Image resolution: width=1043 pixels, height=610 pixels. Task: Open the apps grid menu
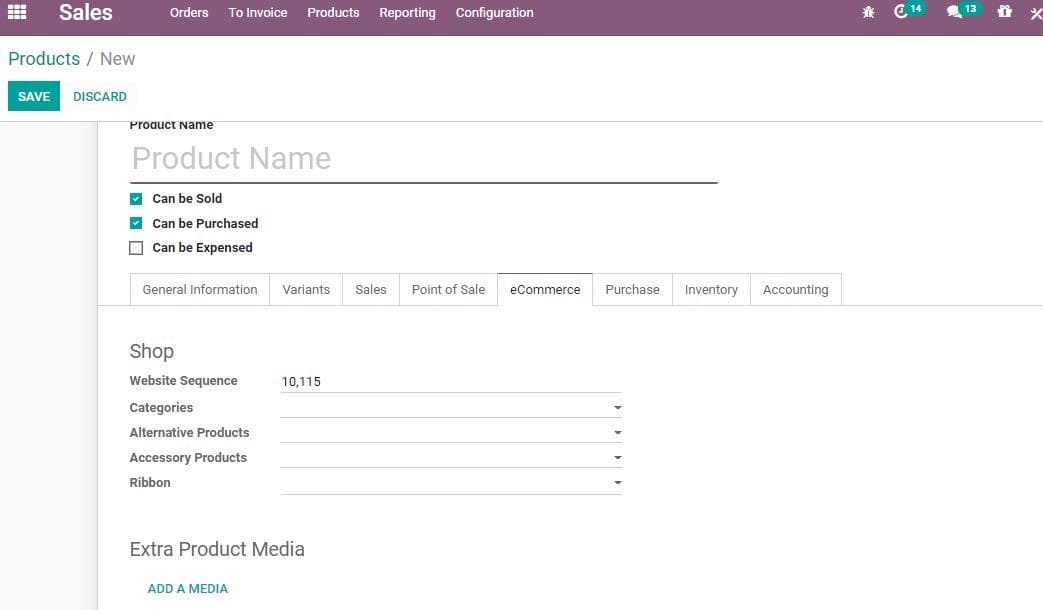click(16, 12)
